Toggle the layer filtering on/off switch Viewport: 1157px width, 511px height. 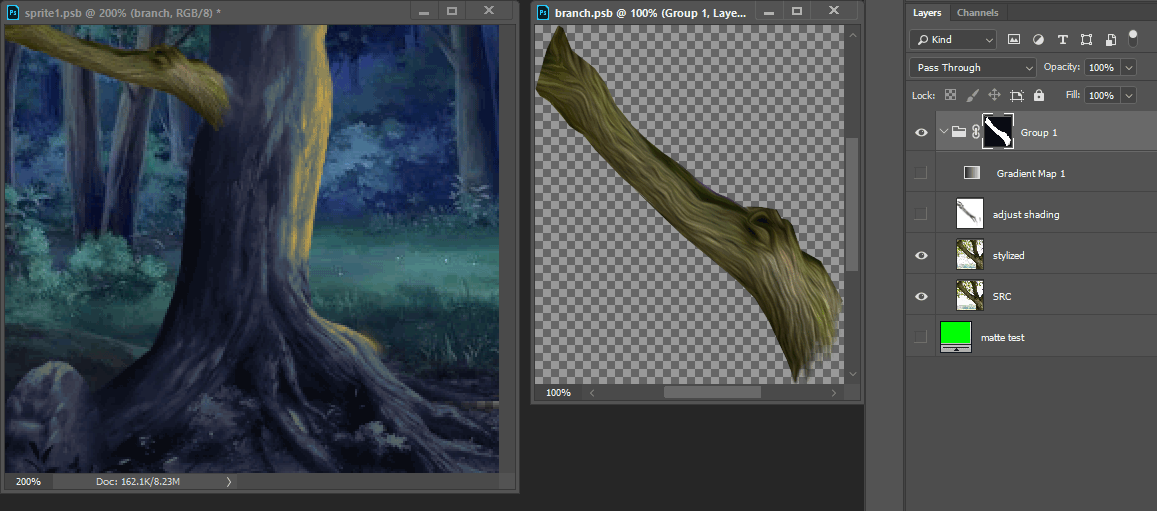[1133, 38]
